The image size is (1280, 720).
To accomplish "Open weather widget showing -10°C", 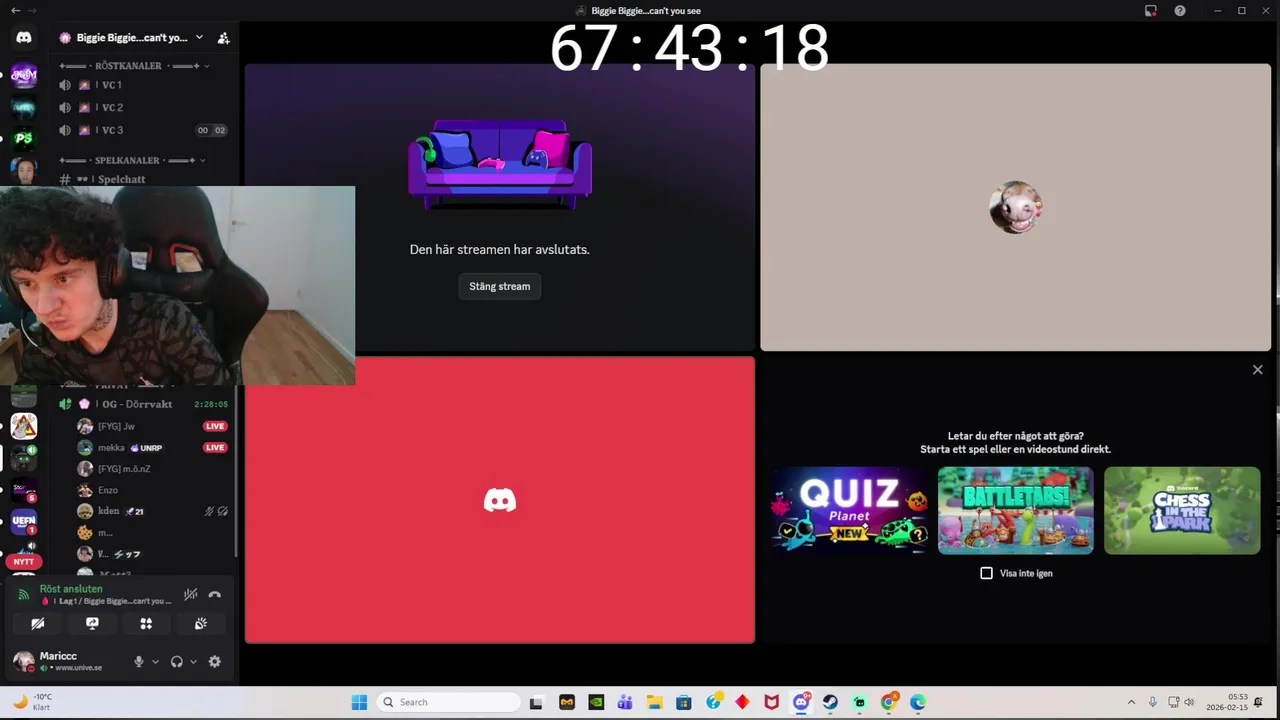I will (x=32, y=702).
